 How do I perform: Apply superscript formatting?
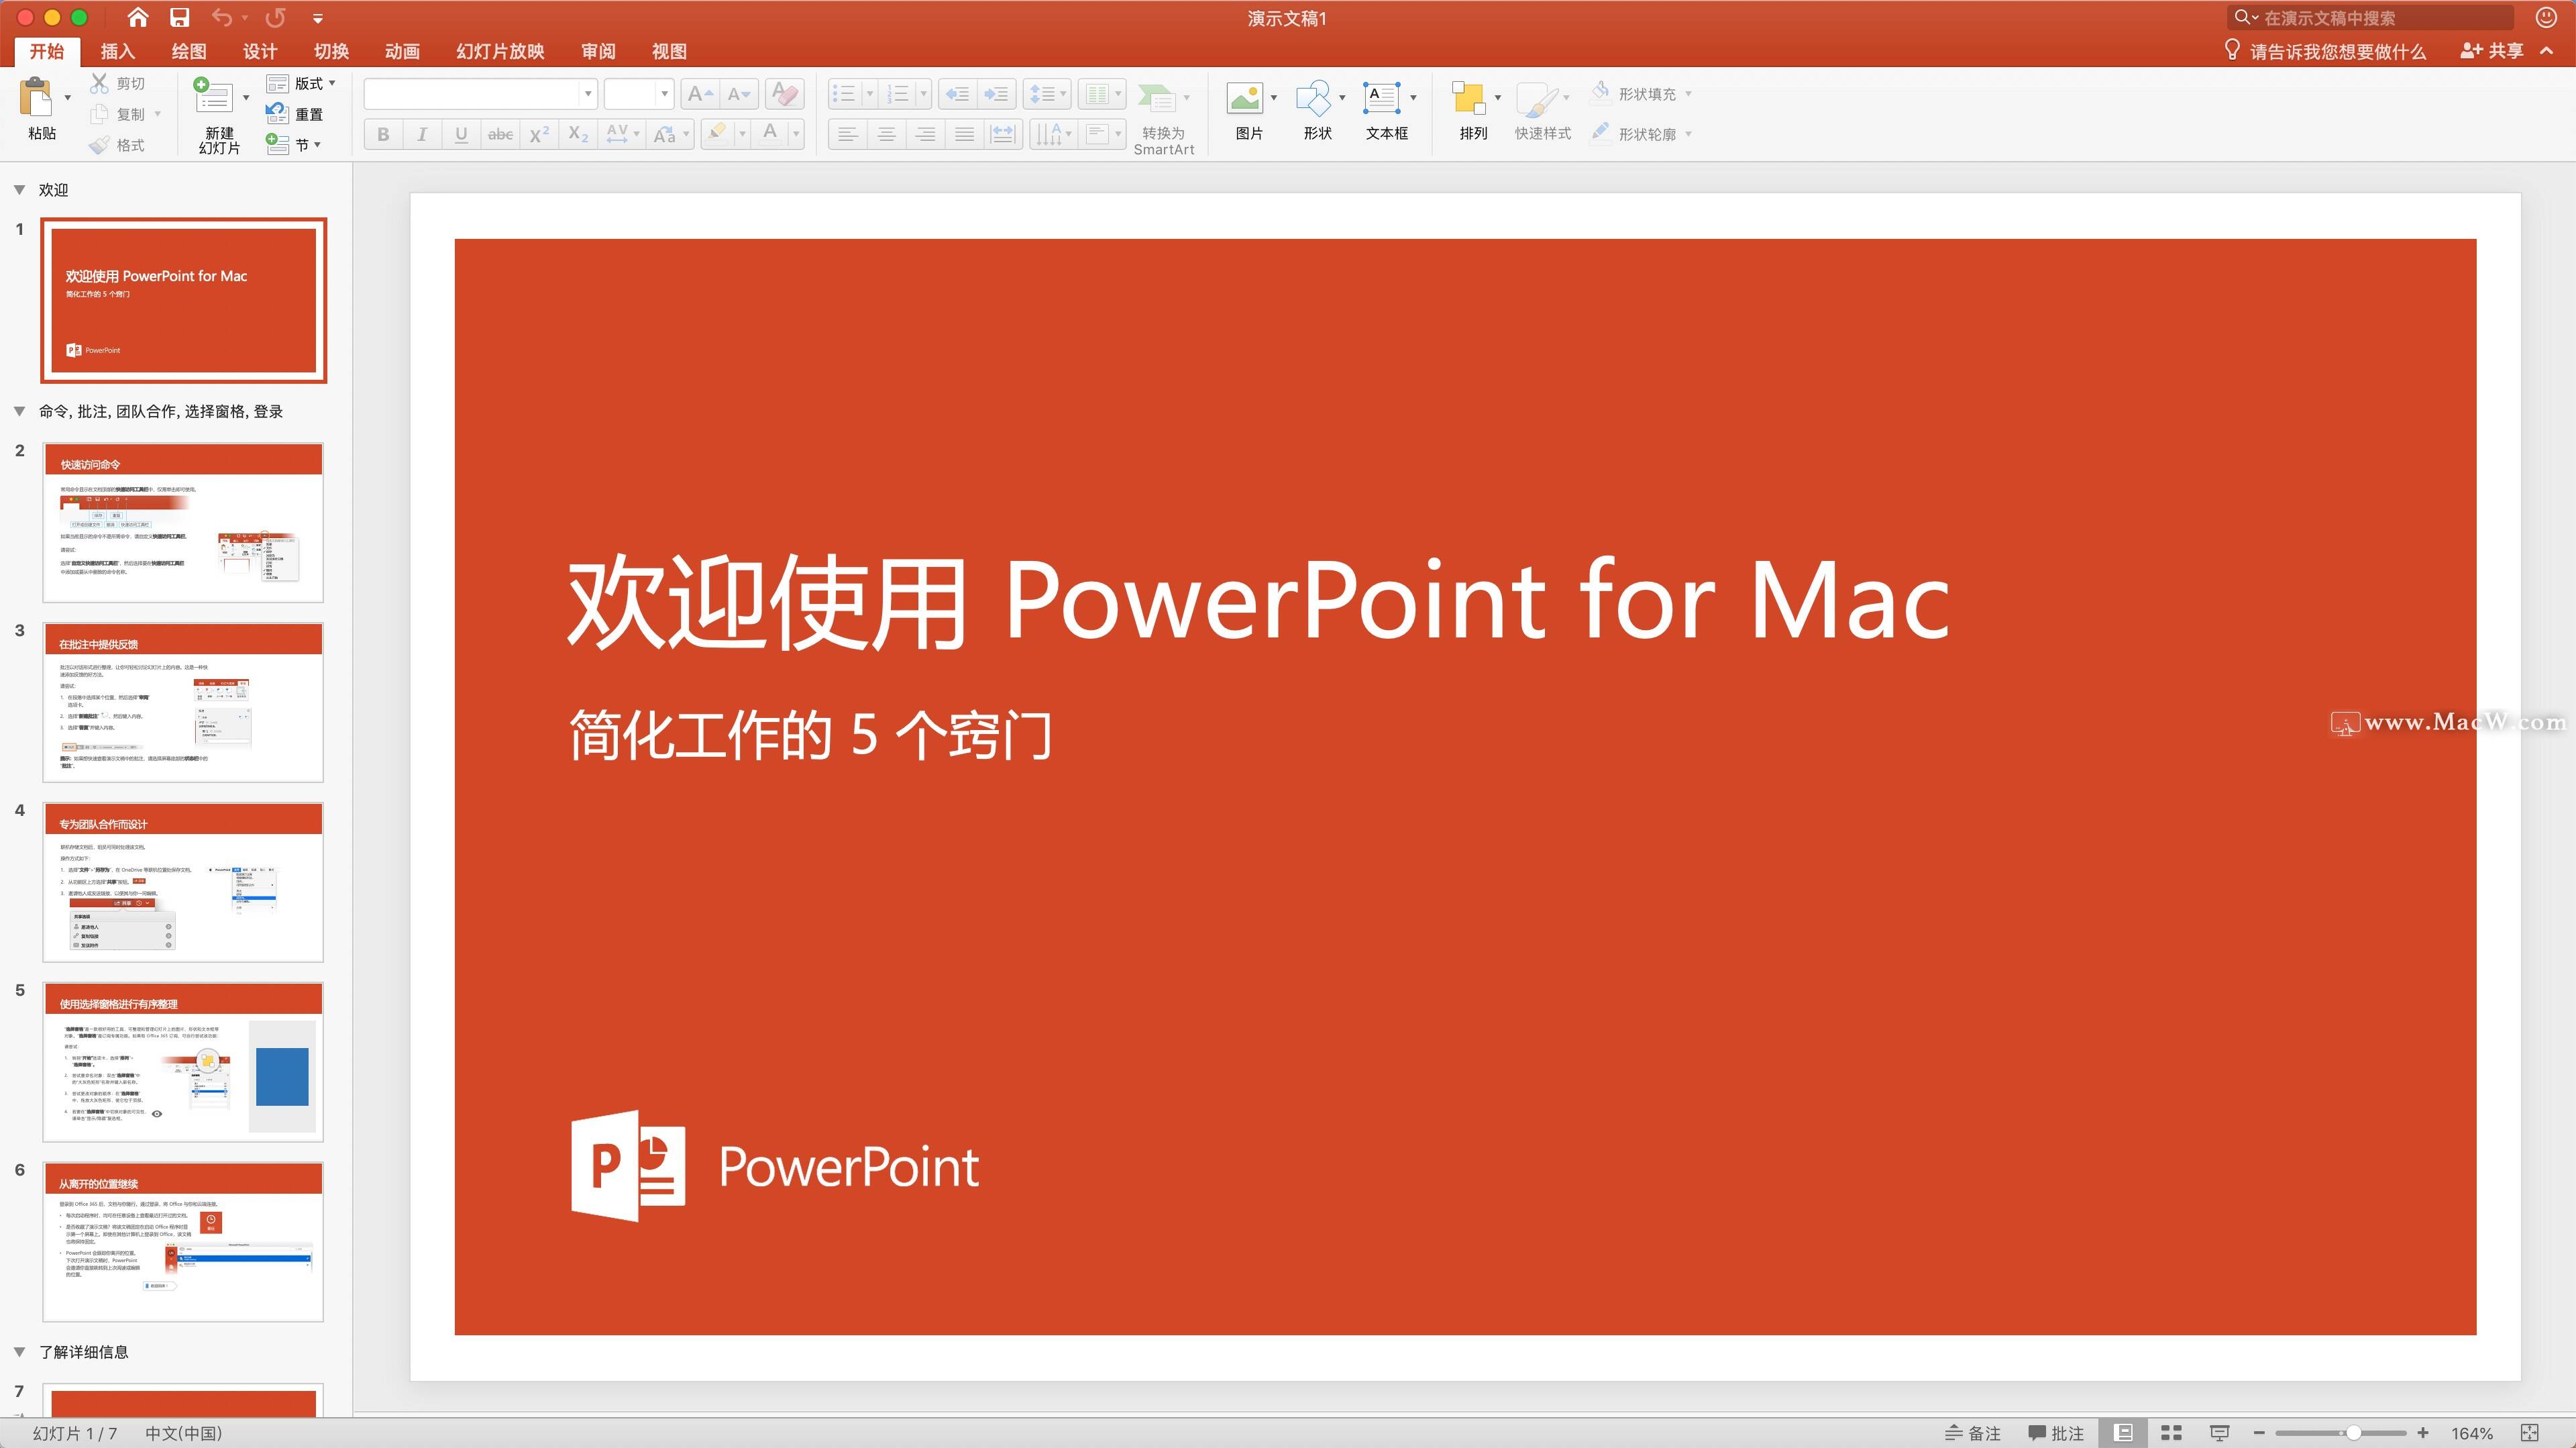pos(539,134)
